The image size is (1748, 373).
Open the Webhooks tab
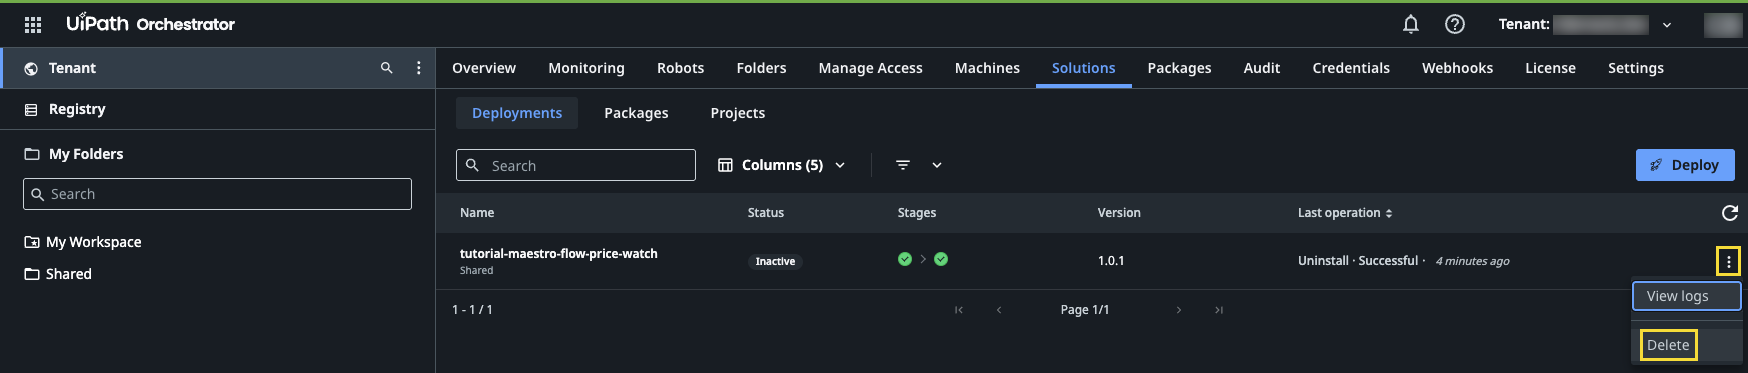1457,68
